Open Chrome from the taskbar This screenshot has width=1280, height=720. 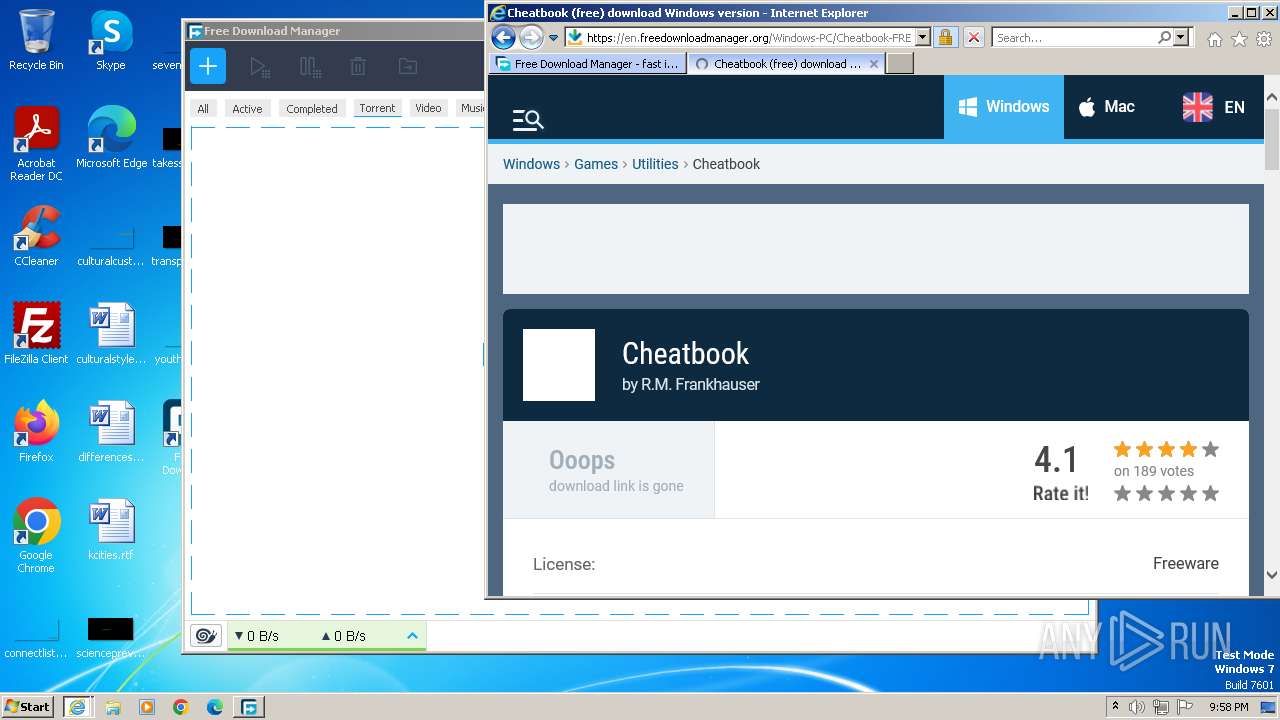pos(181,707)
